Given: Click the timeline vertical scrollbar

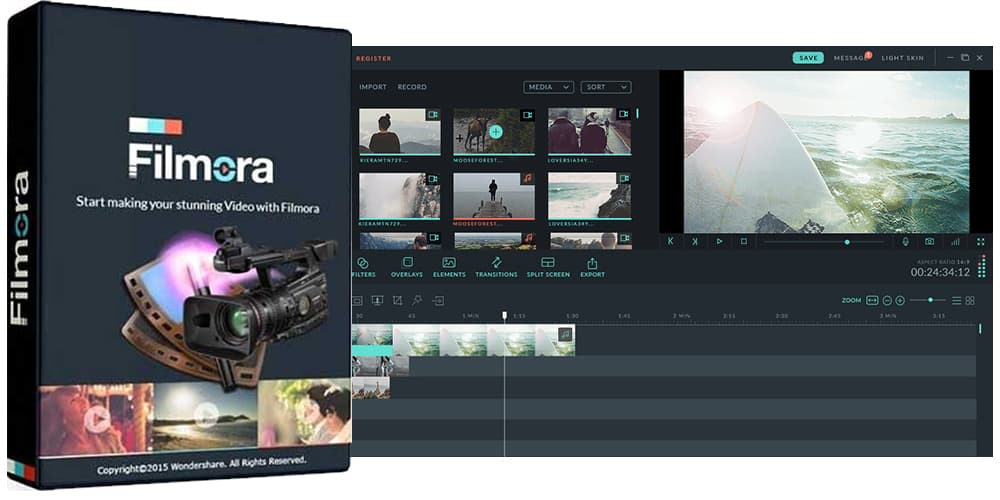Looking at the screenshot, I should pos(980,329).
